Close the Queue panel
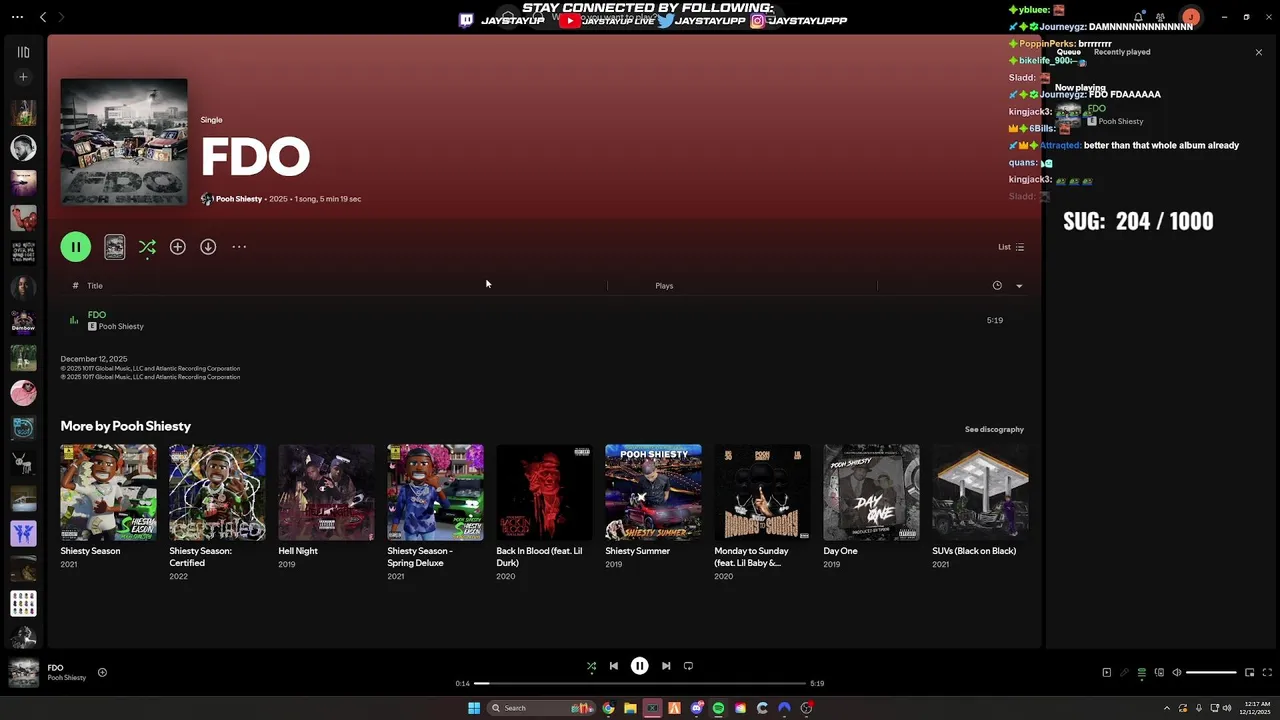This screenshot has width=1280, height=720. tap(1259, 52)
